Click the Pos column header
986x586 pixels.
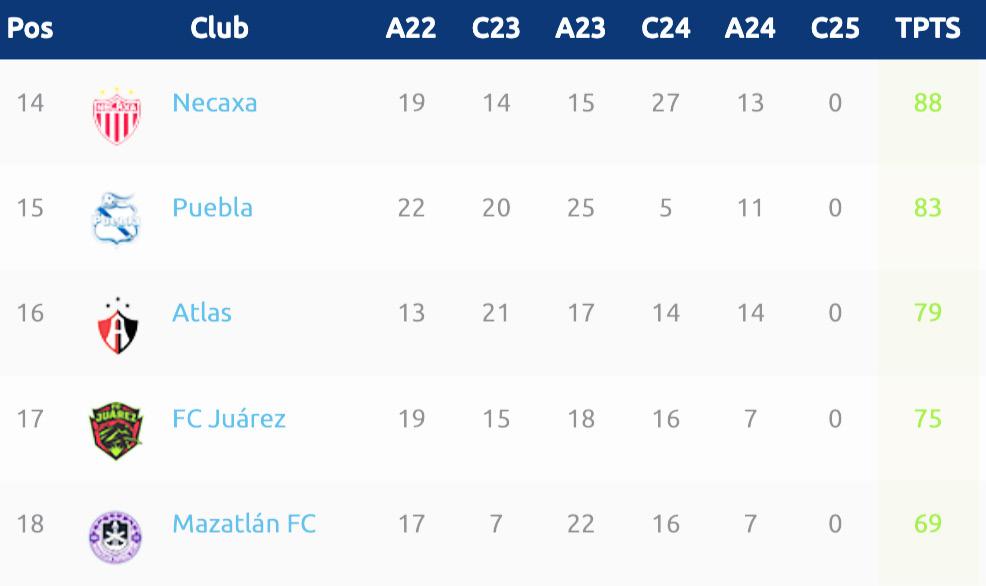pyautogui.click(x=30, y=28)
